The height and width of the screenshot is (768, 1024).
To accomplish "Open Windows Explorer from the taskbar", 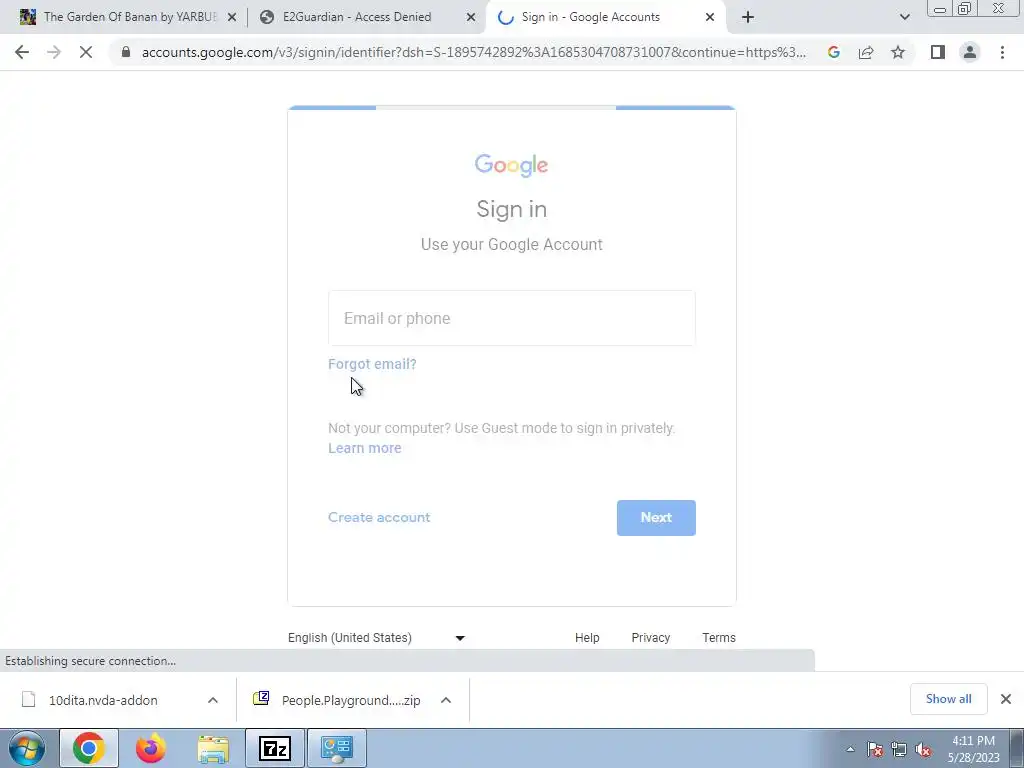I will (213, 748).
